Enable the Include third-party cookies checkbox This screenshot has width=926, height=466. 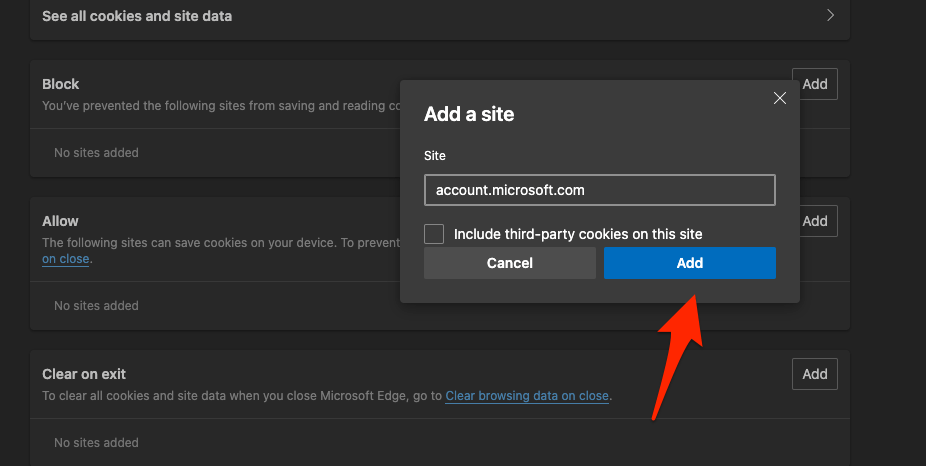tap(434, 234)
